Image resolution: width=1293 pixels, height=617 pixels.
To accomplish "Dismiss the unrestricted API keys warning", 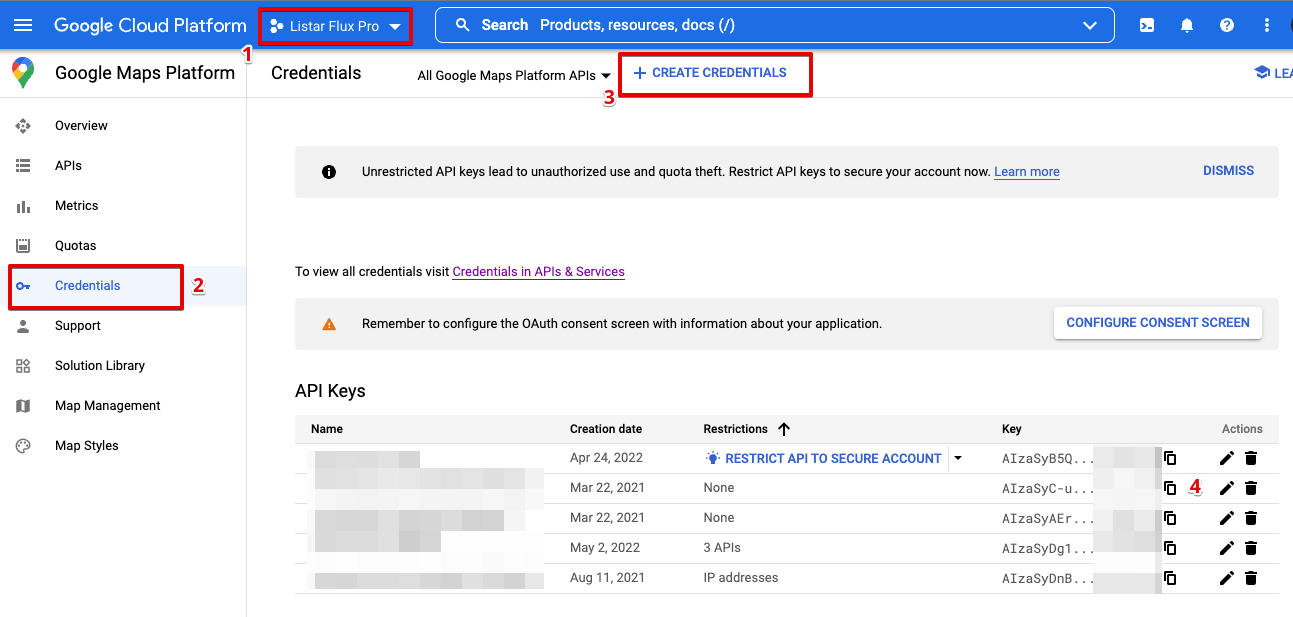I will [1228, 171].
